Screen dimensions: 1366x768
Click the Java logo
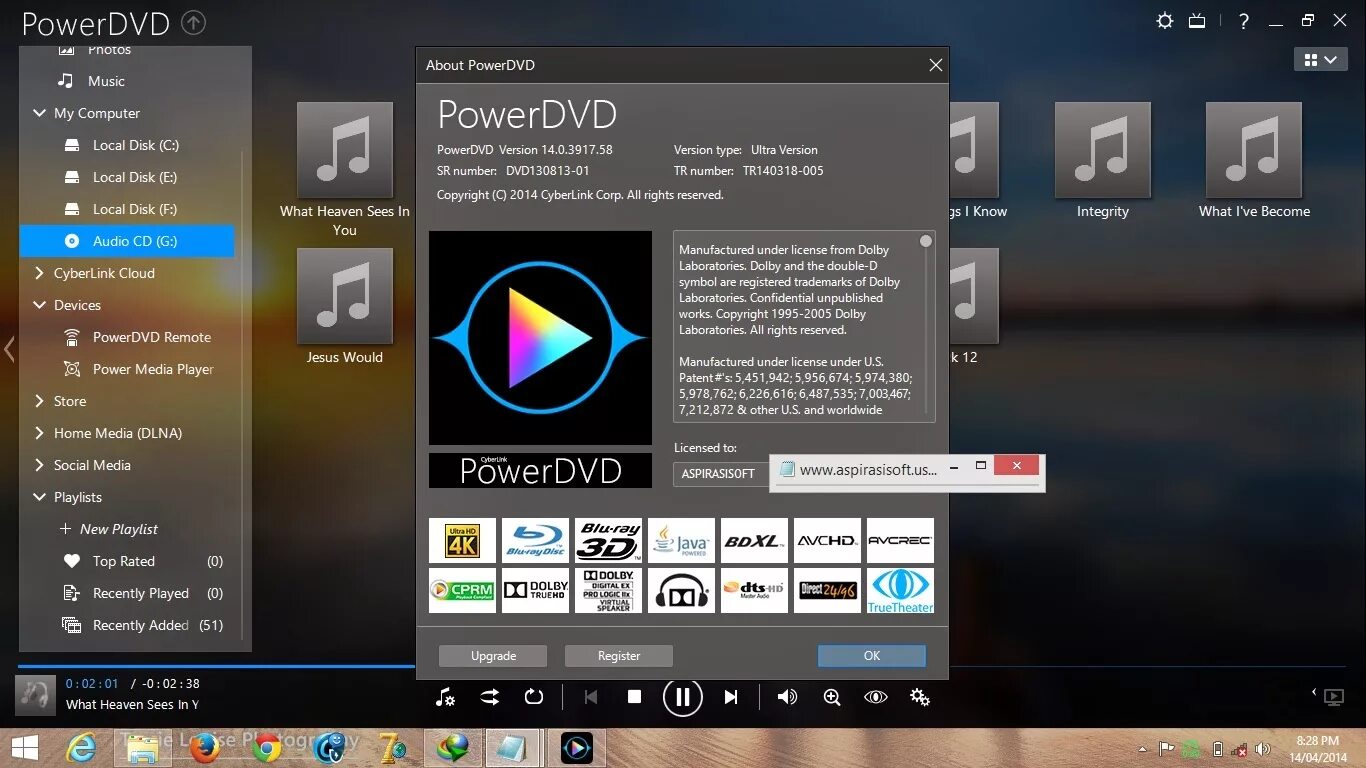681,540
